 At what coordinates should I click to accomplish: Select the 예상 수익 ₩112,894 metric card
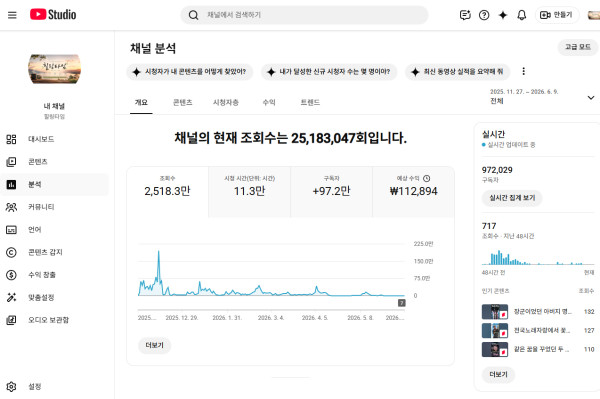[x=414, y=192]
